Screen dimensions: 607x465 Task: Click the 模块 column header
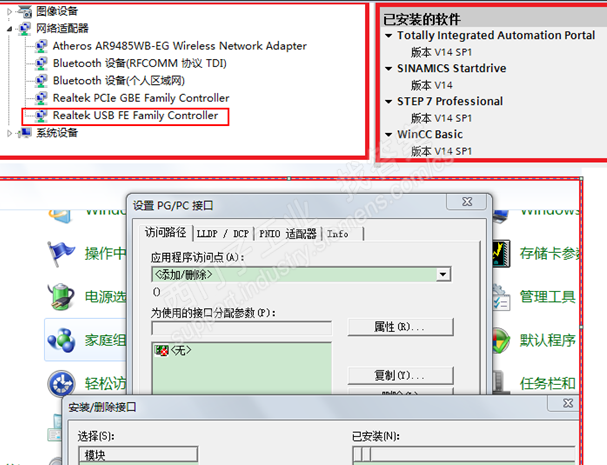tap(139, 455)
